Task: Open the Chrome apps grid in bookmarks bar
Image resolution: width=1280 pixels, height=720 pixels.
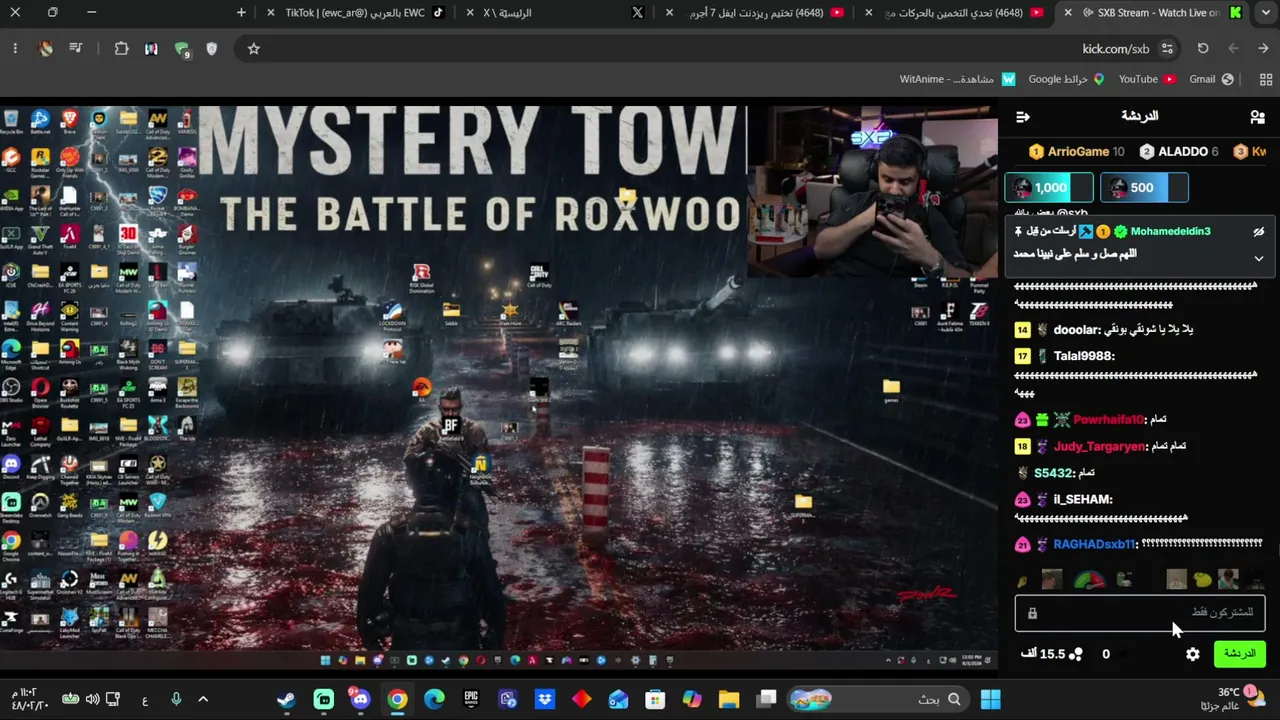Action: 1266,79
